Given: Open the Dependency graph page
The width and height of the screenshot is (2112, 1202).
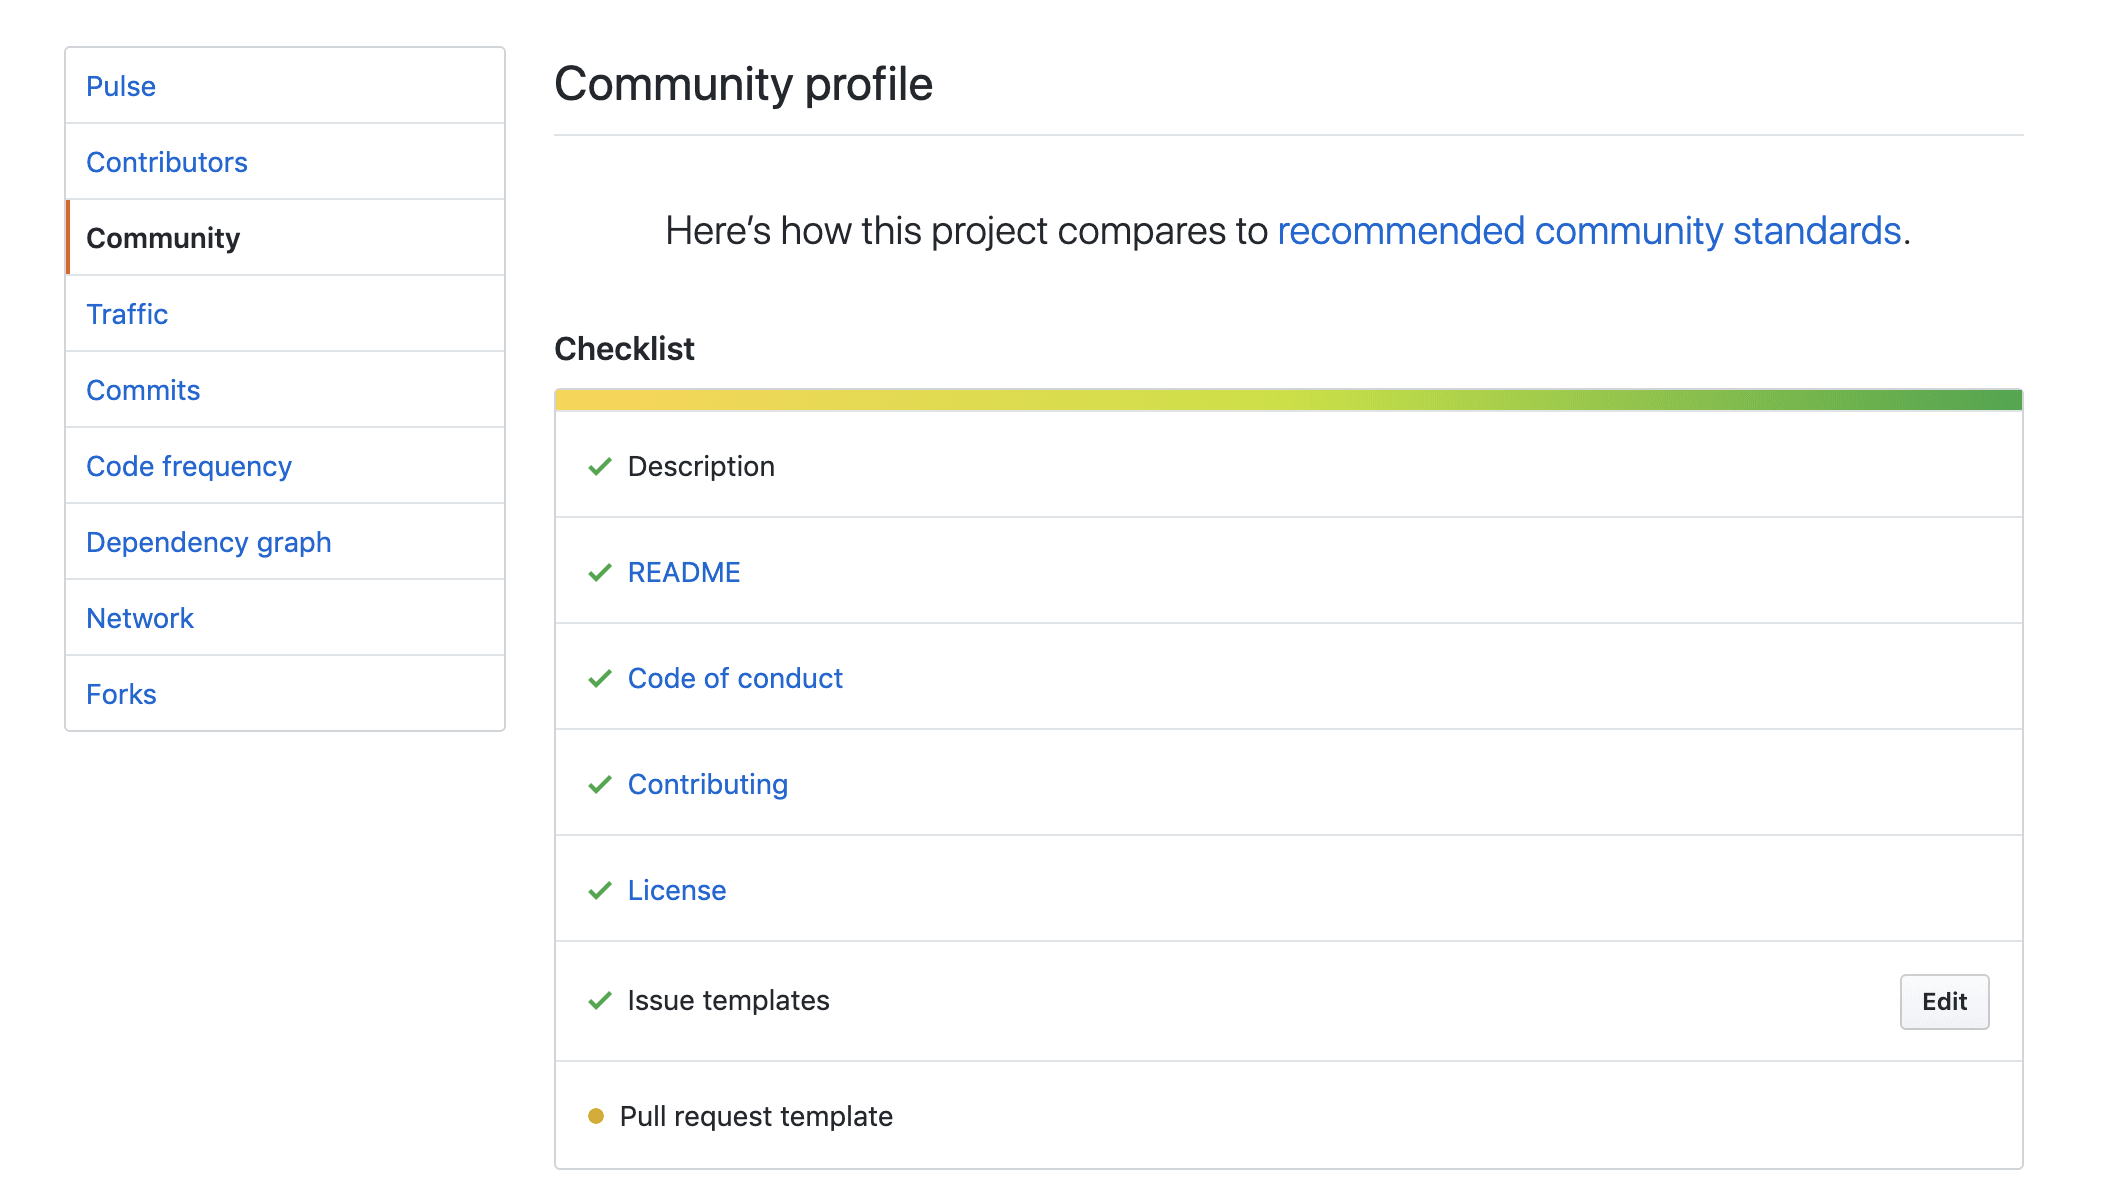Looking at the screenshot, I should tap(209, 542).
